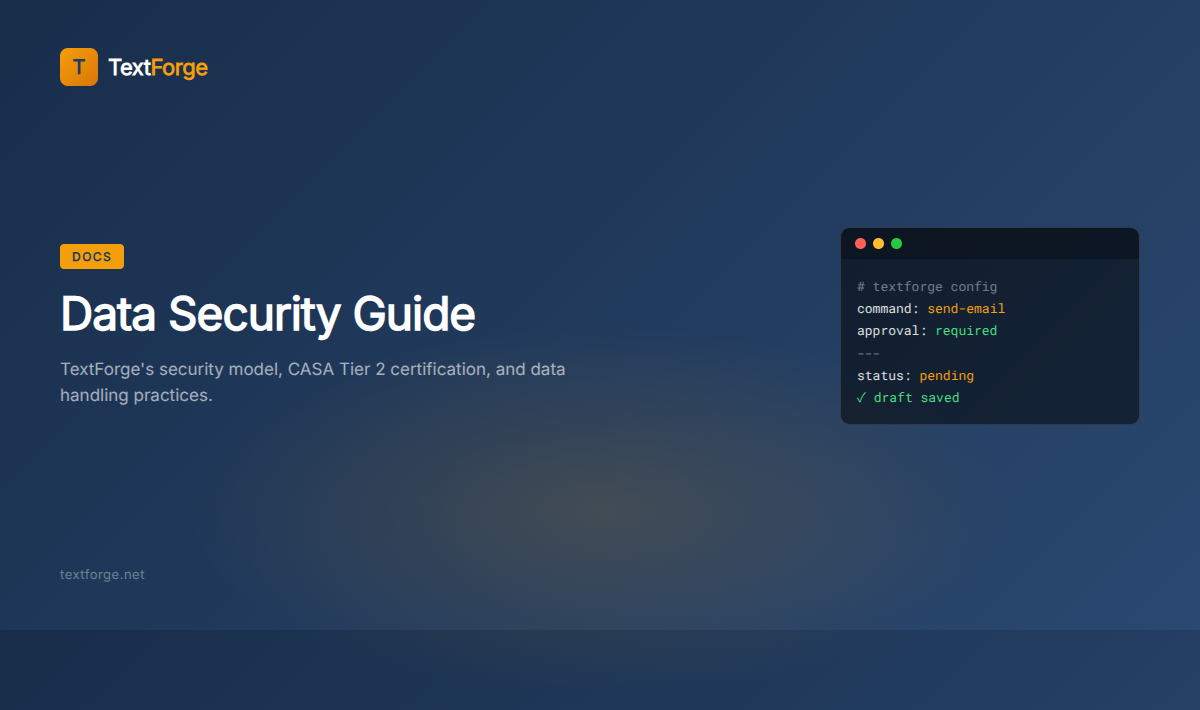This screenshot has width=1200, height=710.
Task: Click the orange TextForge T logo icon
Action: [x=79, y=67]
